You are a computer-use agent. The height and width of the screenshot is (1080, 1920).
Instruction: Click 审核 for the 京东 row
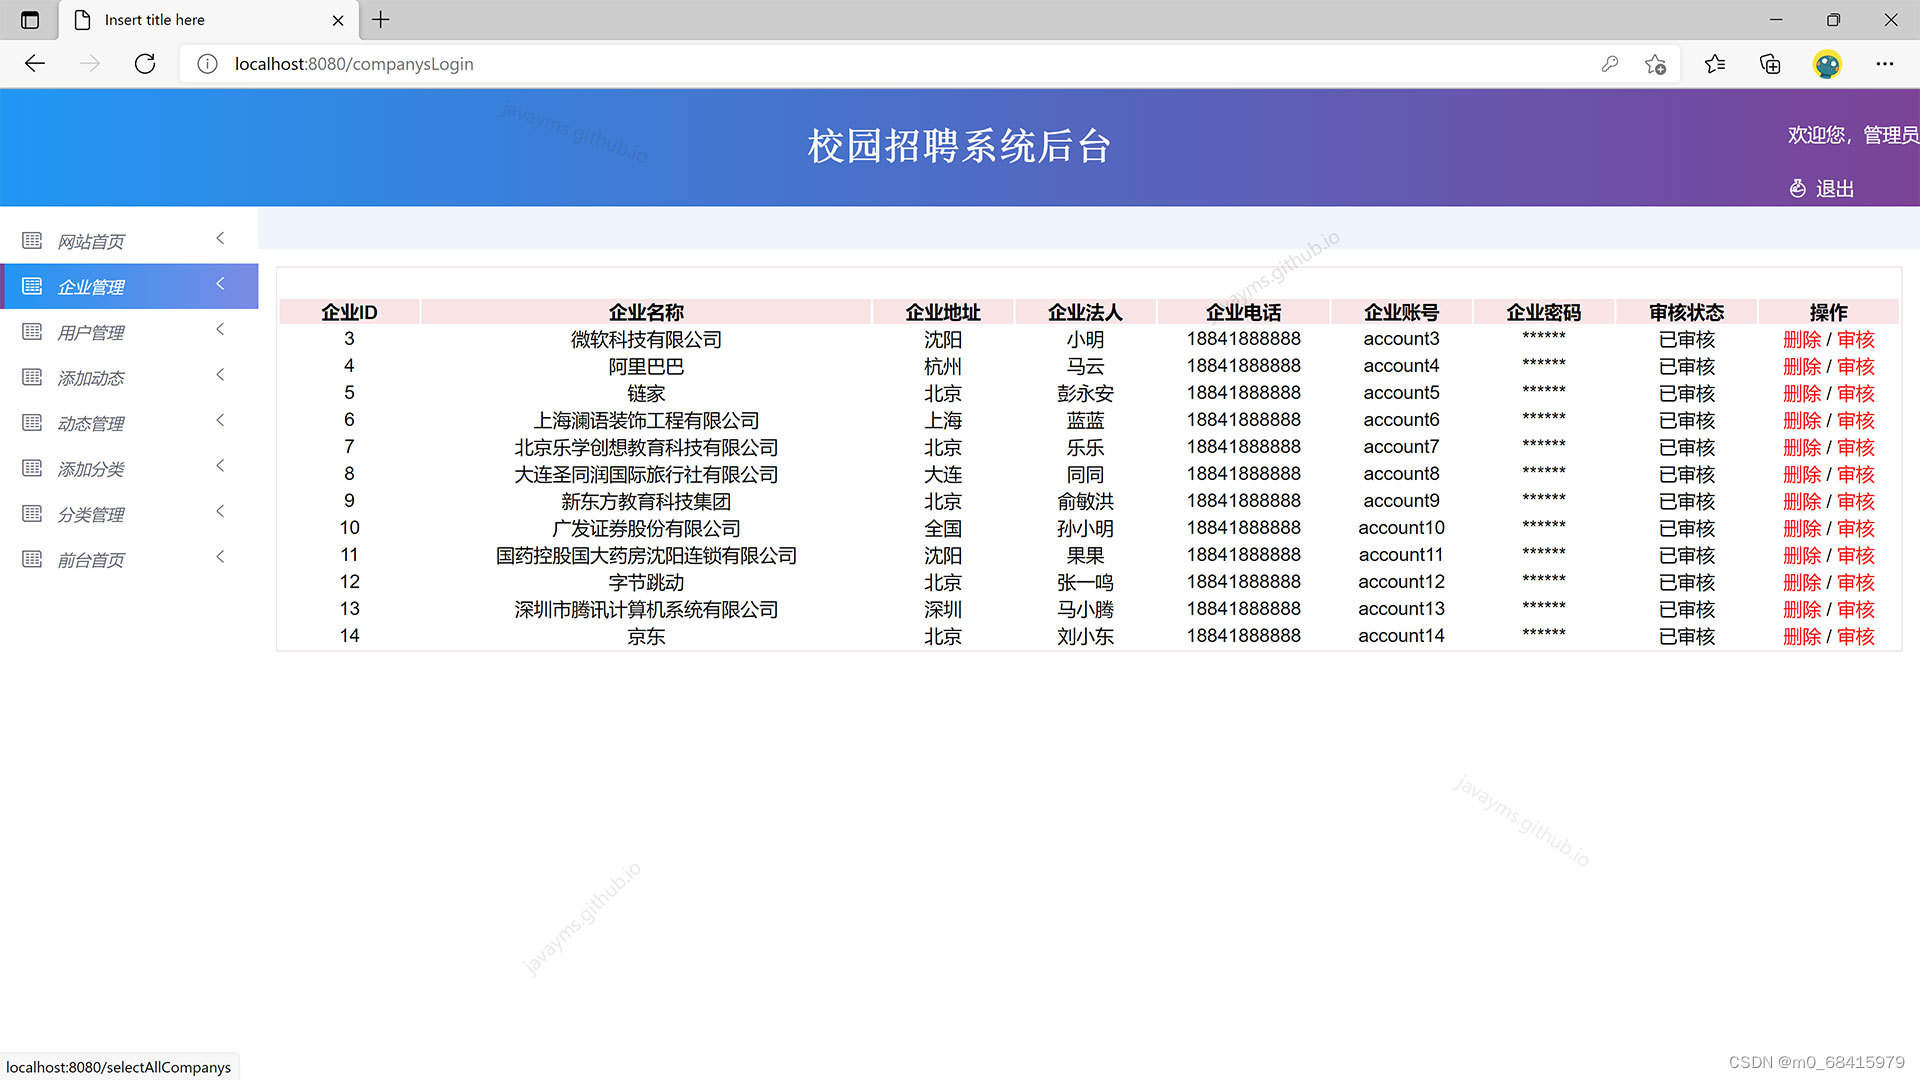pyautogui.click(x=1857, y=636)
